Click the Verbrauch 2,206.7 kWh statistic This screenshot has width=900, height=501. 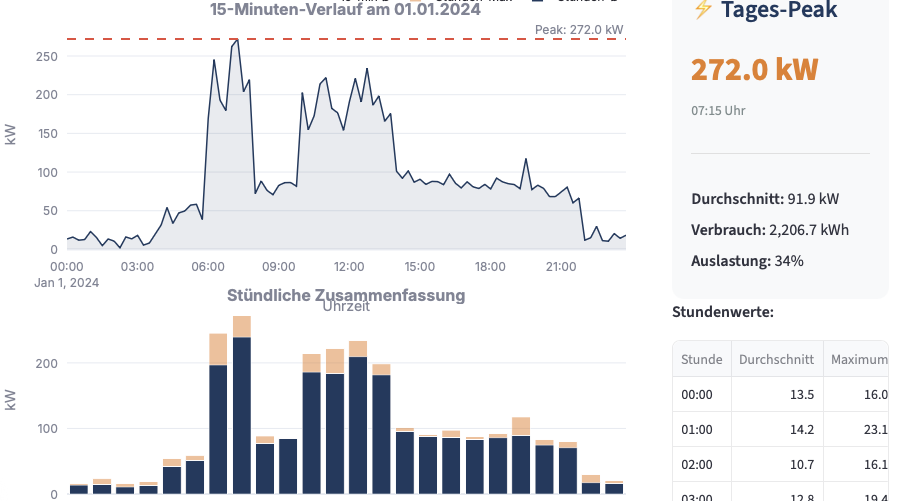(769, 230)
